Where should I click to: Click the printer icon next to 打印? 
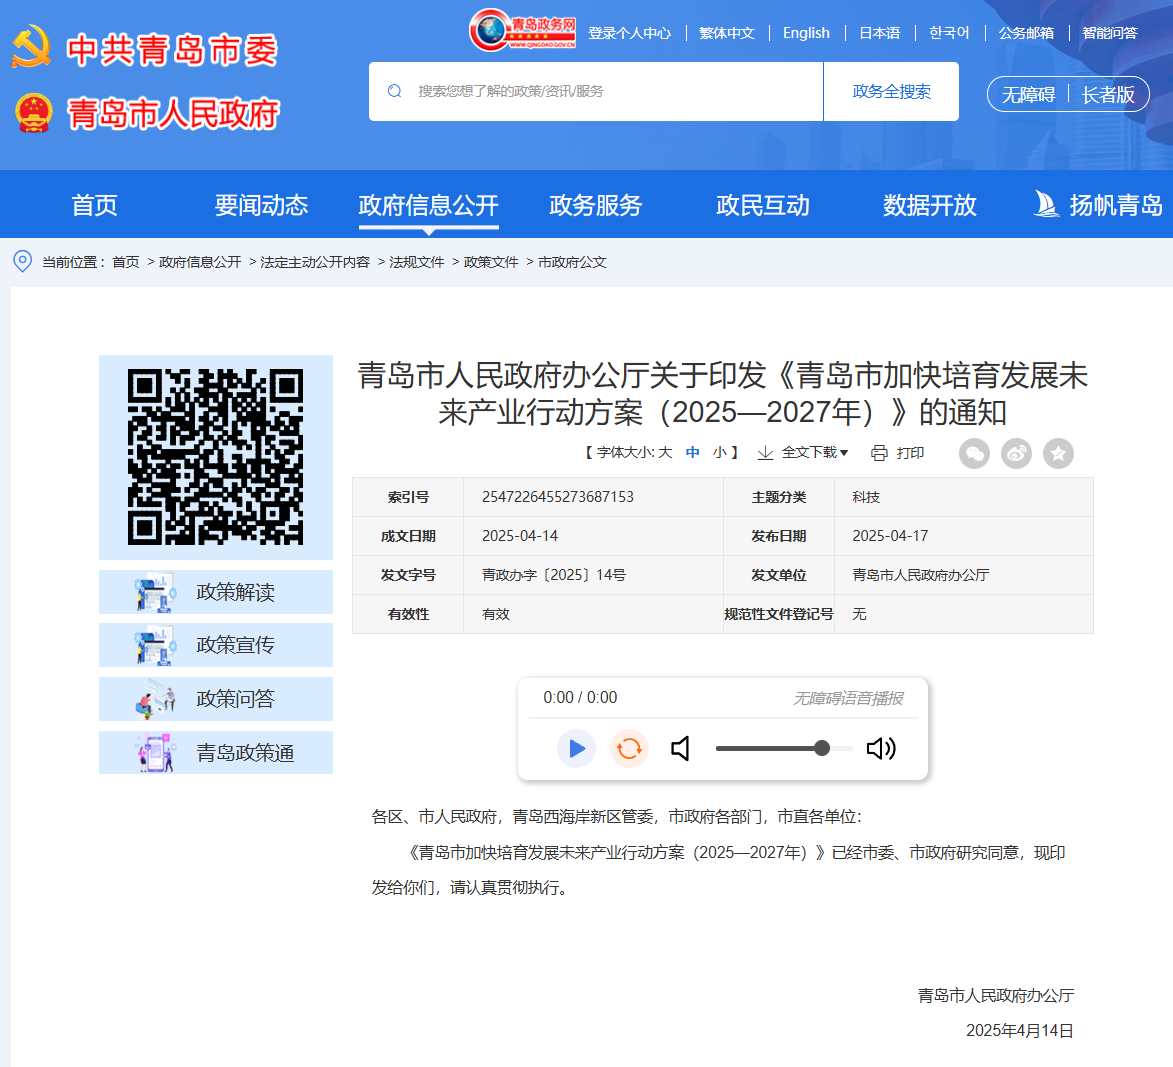point(879,453)
